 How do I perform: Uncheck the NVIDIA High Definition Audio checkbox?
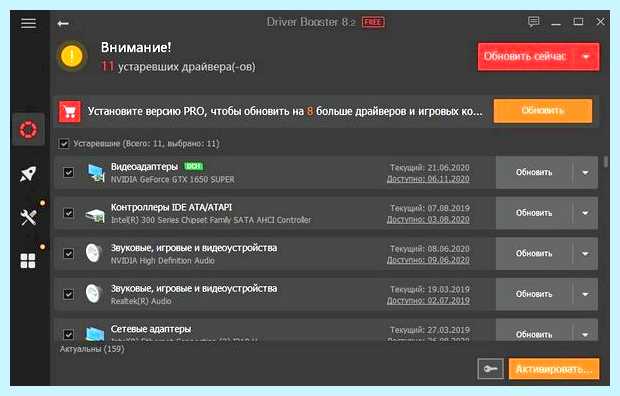click(68, 254)
